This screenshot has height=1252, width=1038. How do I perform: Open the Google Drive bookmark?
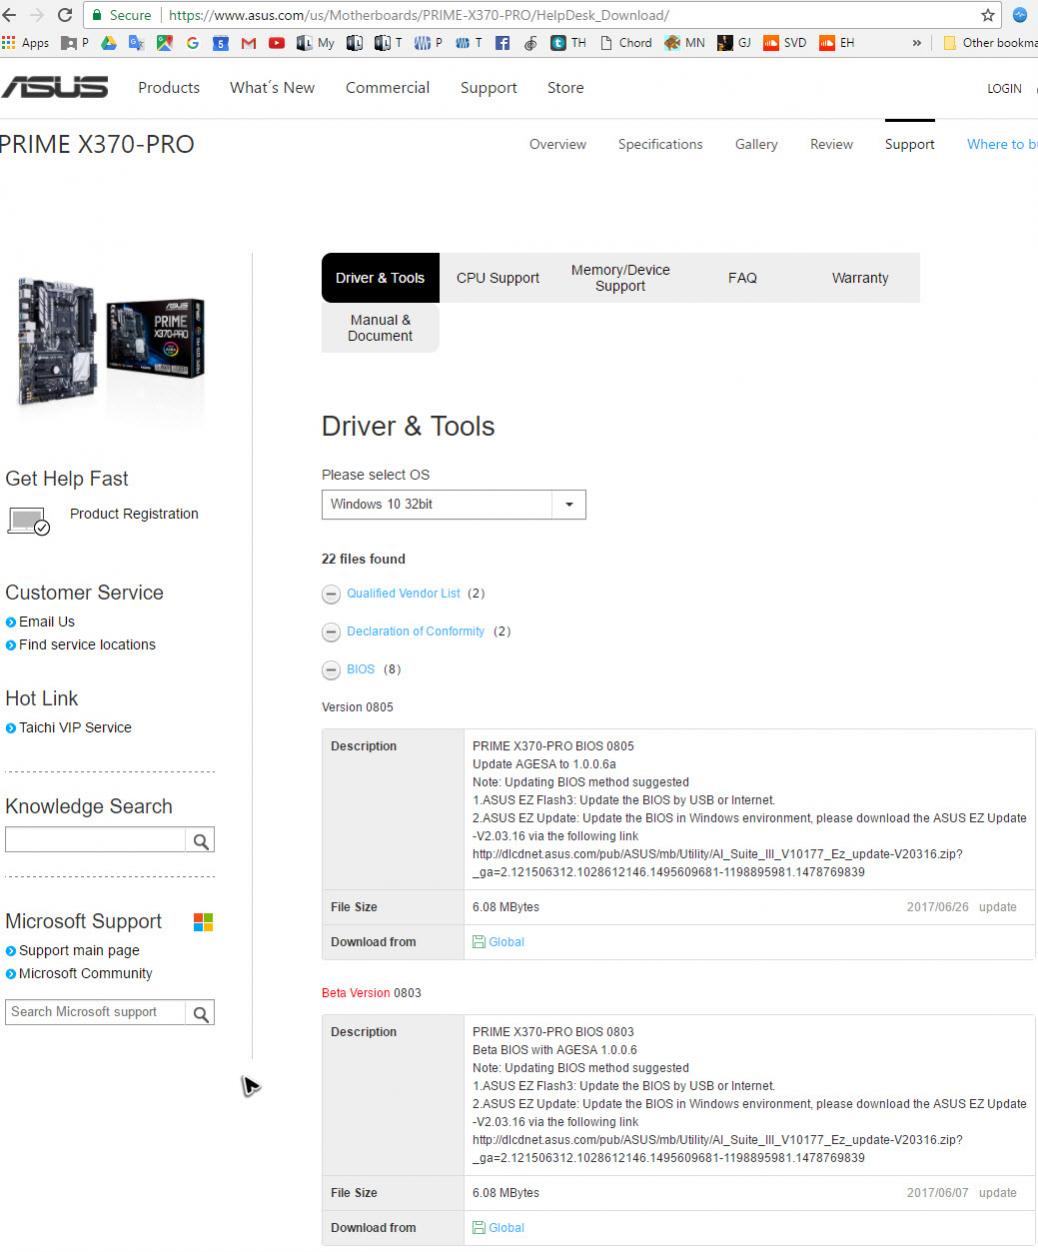(x=109, y=43)
